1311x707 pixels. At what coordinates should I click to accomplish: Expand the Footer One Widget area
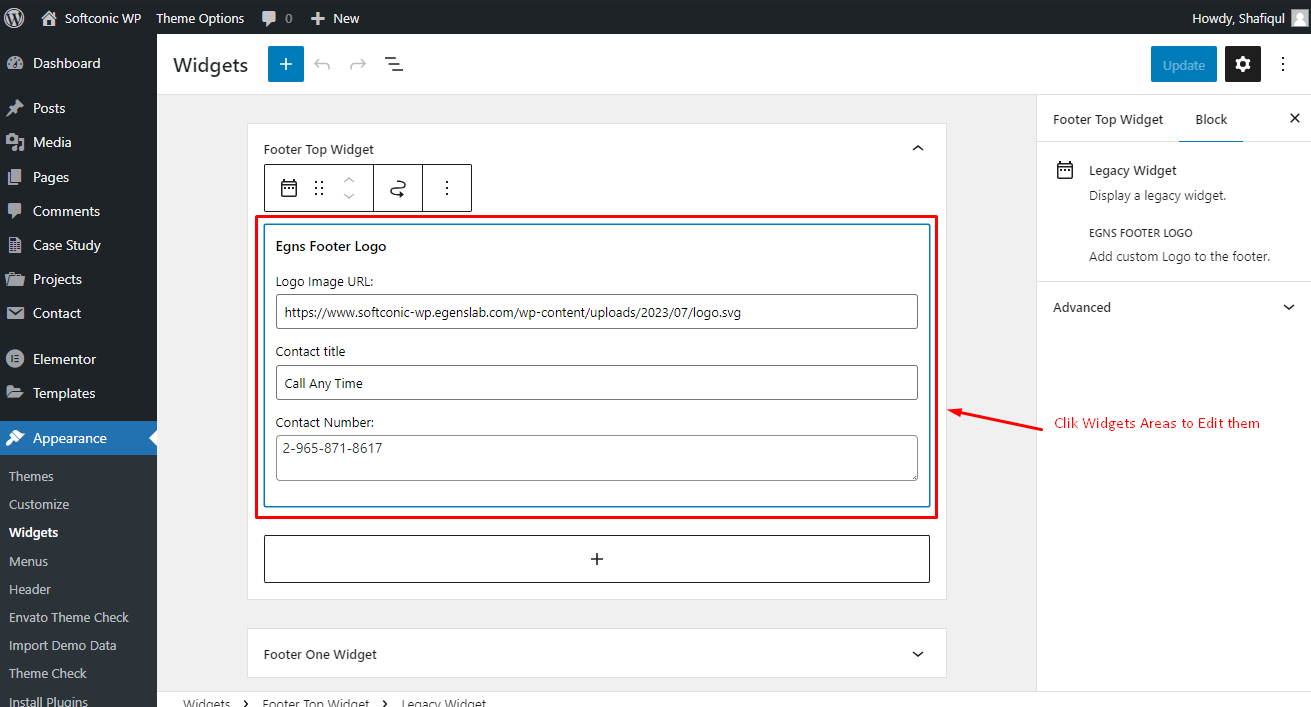tap(918, 654)
